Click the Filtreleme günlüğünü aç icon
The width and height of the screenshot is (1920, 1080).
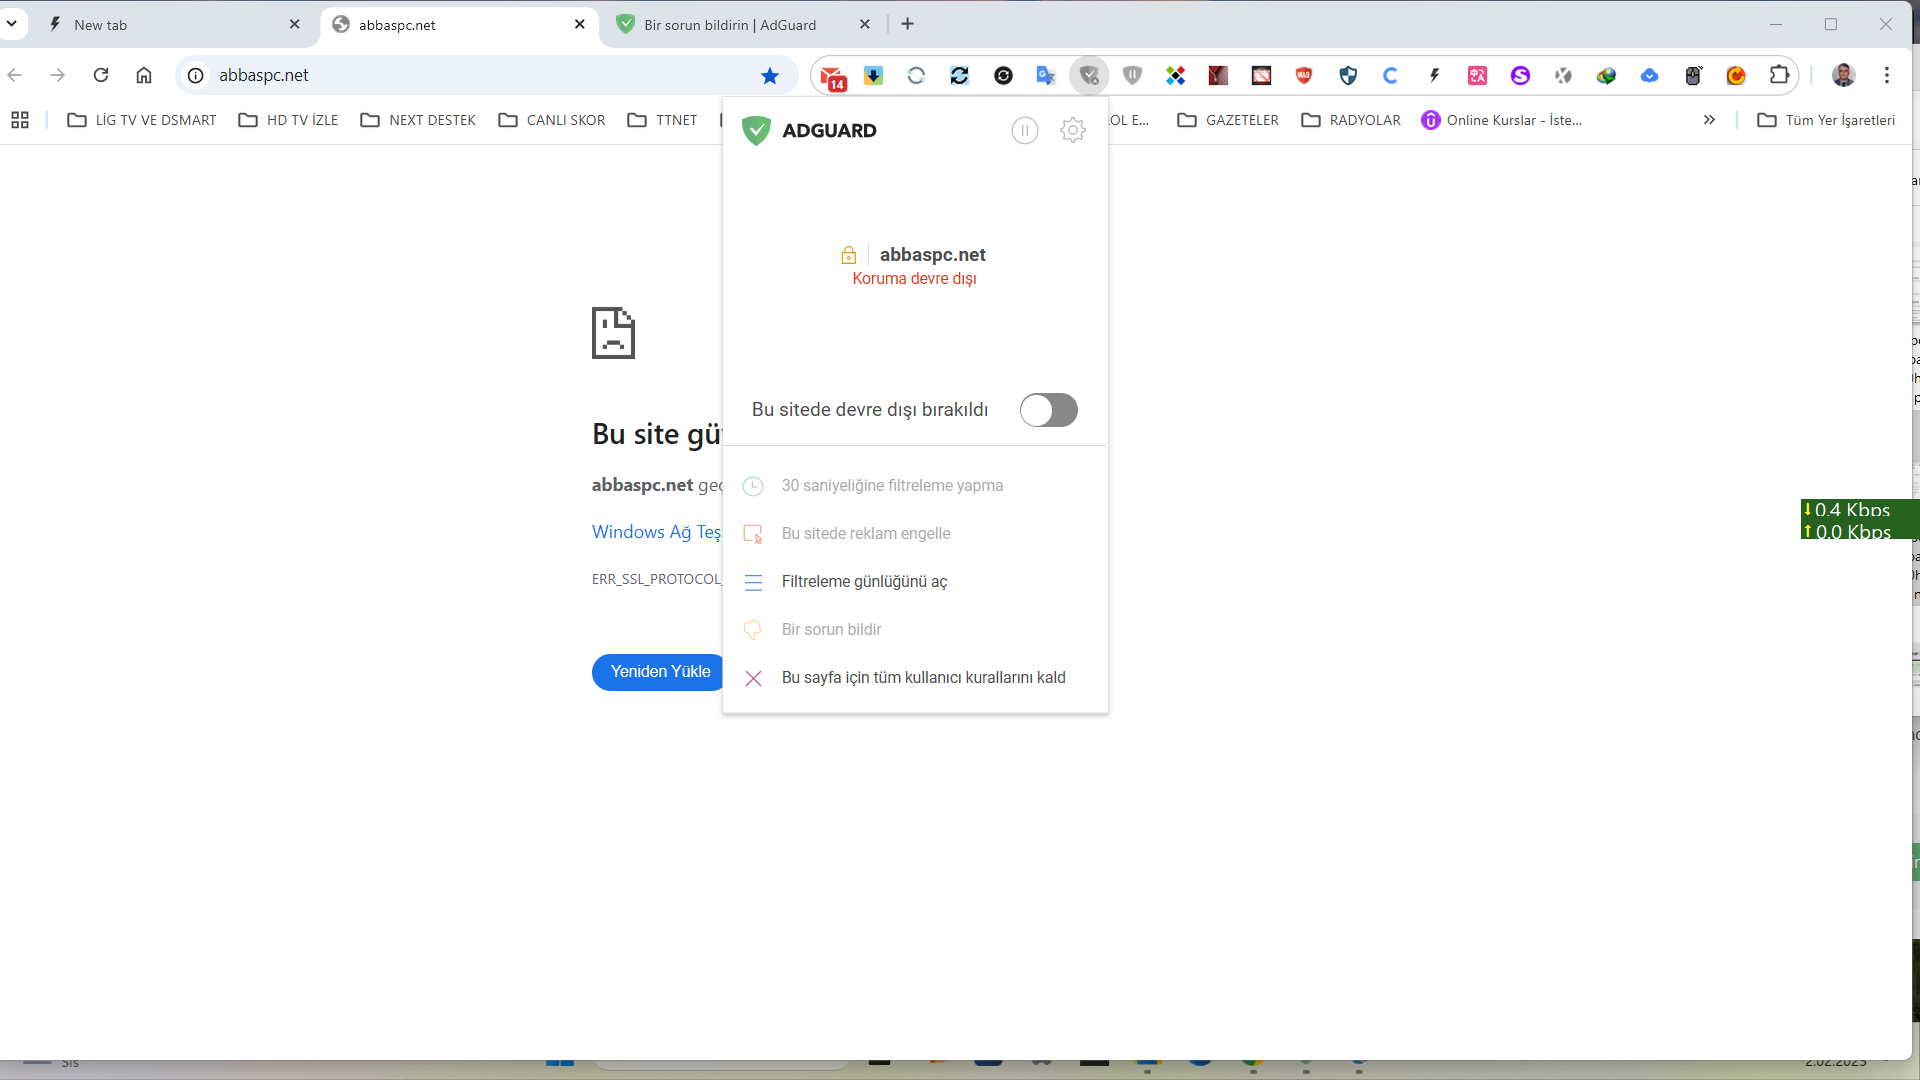point(752,582)
